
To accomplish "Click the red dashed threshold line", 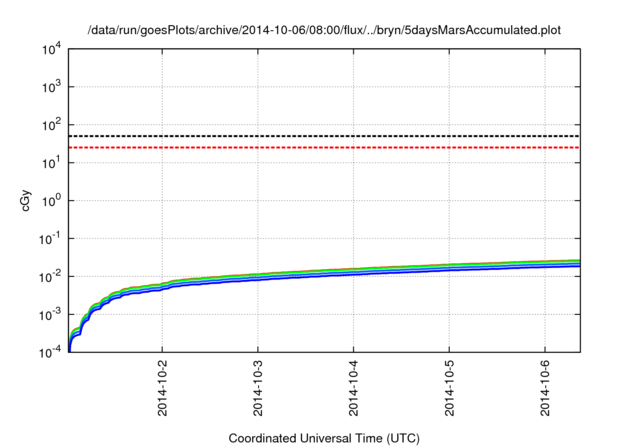I will (324, 147).
